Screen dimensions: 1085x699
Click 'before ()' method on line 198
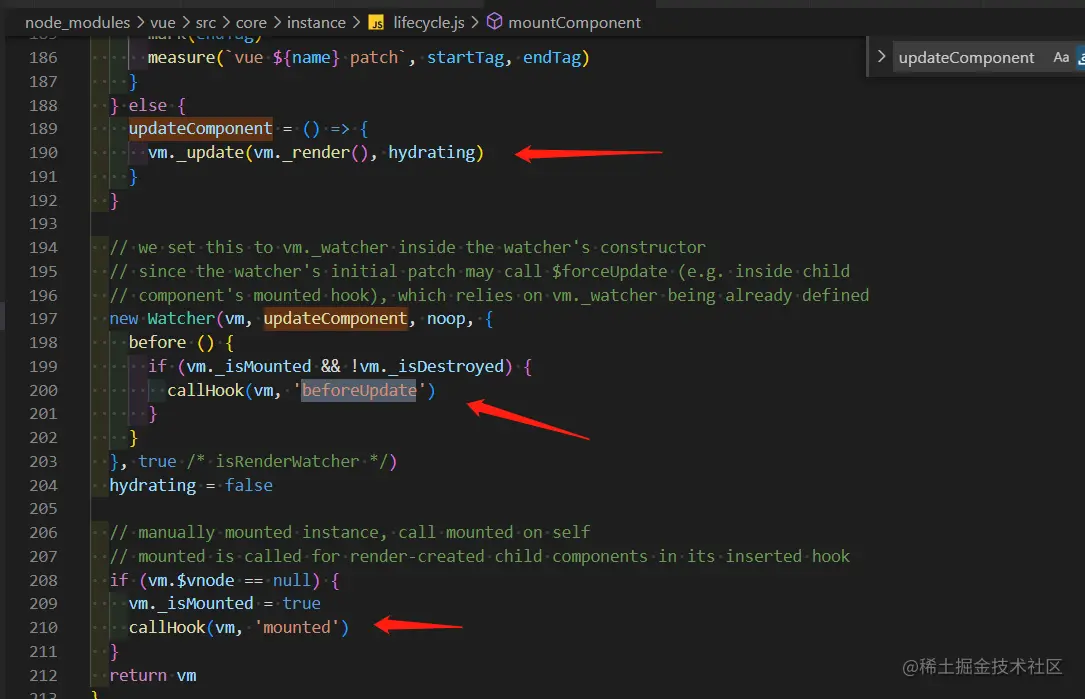pos(172,343)
